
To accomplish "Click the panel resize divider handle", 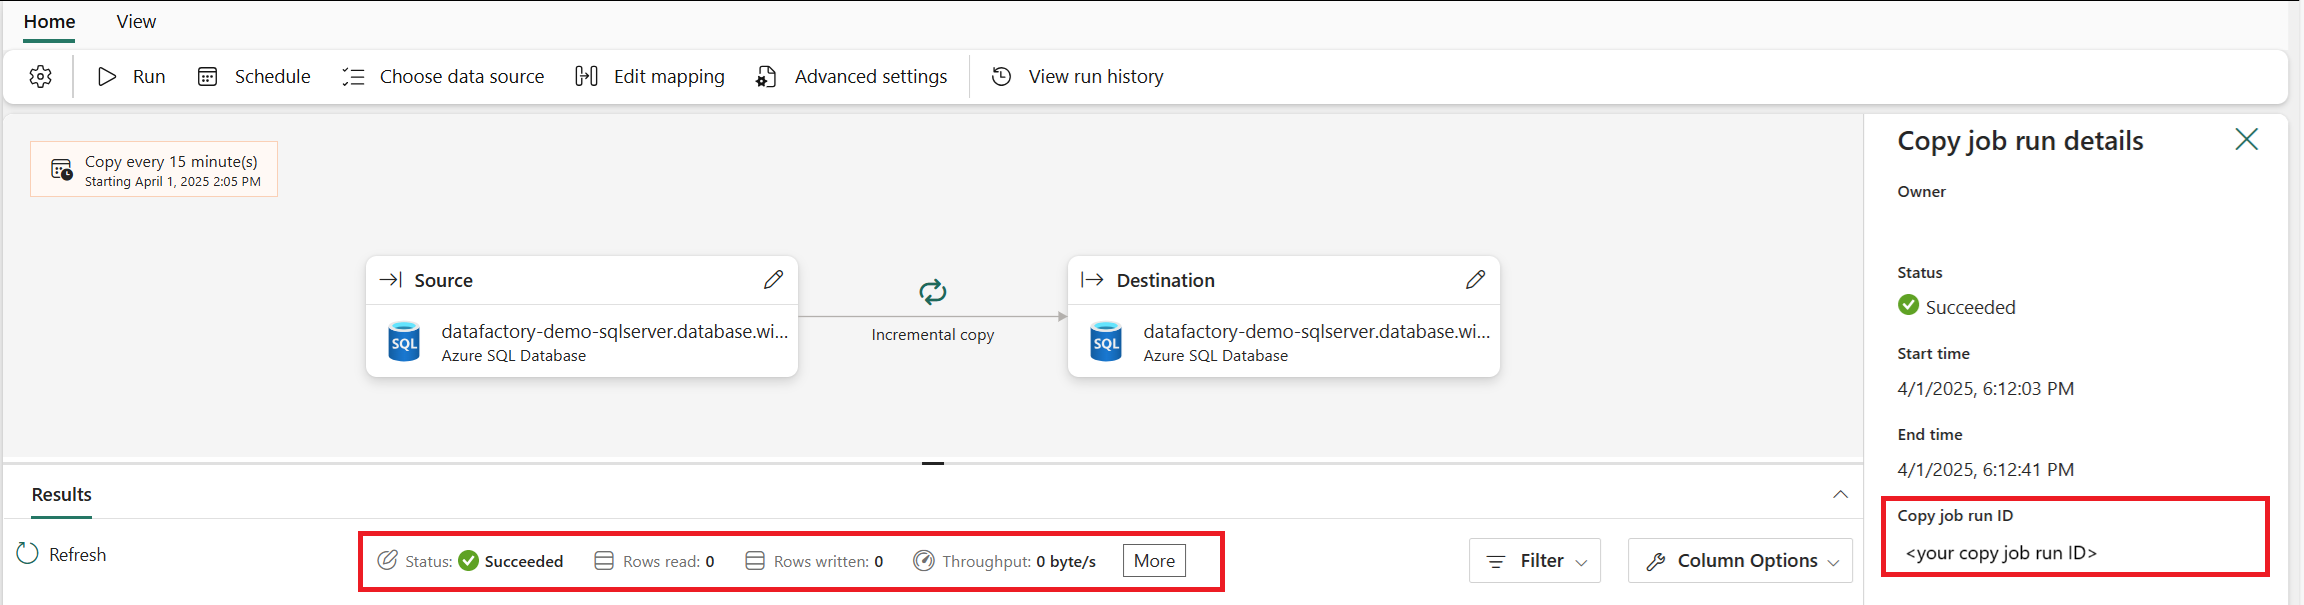I will coord(932,464).
